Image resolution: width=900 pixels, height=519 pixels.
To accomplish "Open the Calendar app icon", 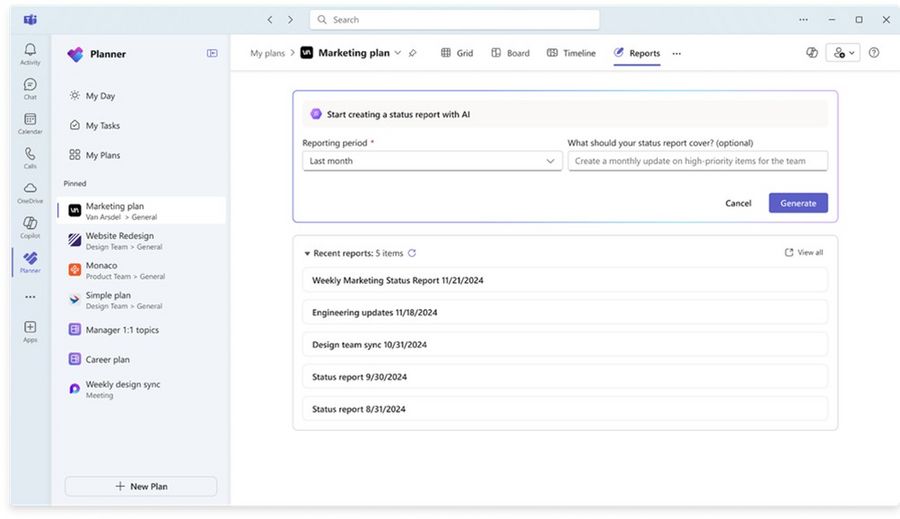I will tap(30, 123).
